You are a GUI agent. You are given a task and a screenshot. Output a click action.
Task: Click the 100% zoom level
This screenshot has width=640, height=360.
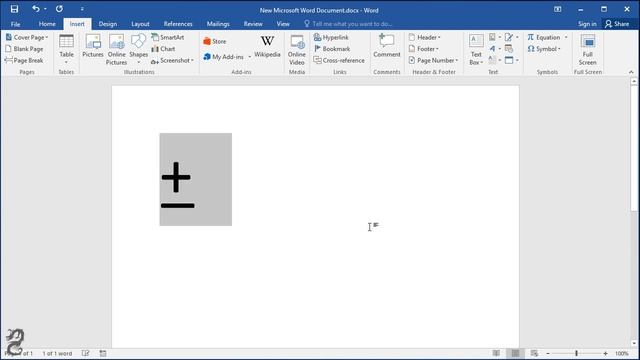622,353
